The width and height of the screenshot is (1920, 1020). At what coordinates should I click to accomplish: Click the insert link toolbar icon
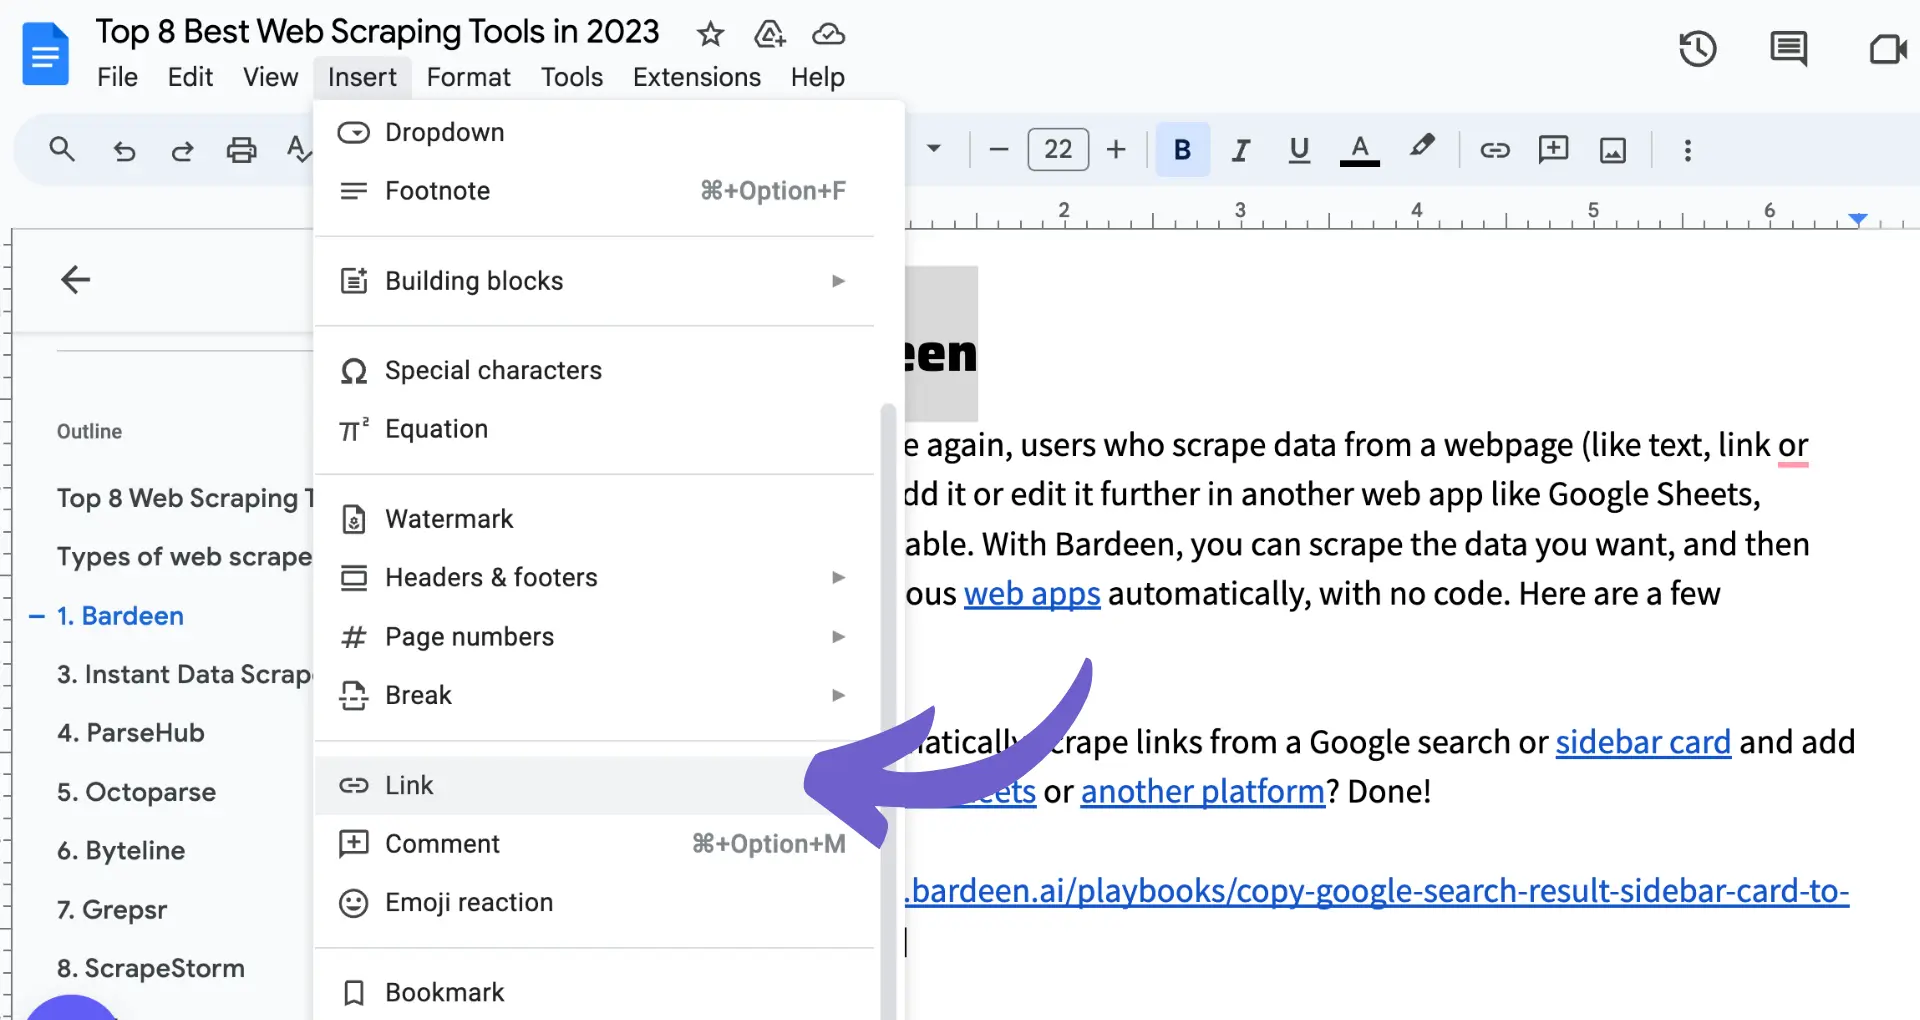pyautogui.click(x=1495, y=150)
